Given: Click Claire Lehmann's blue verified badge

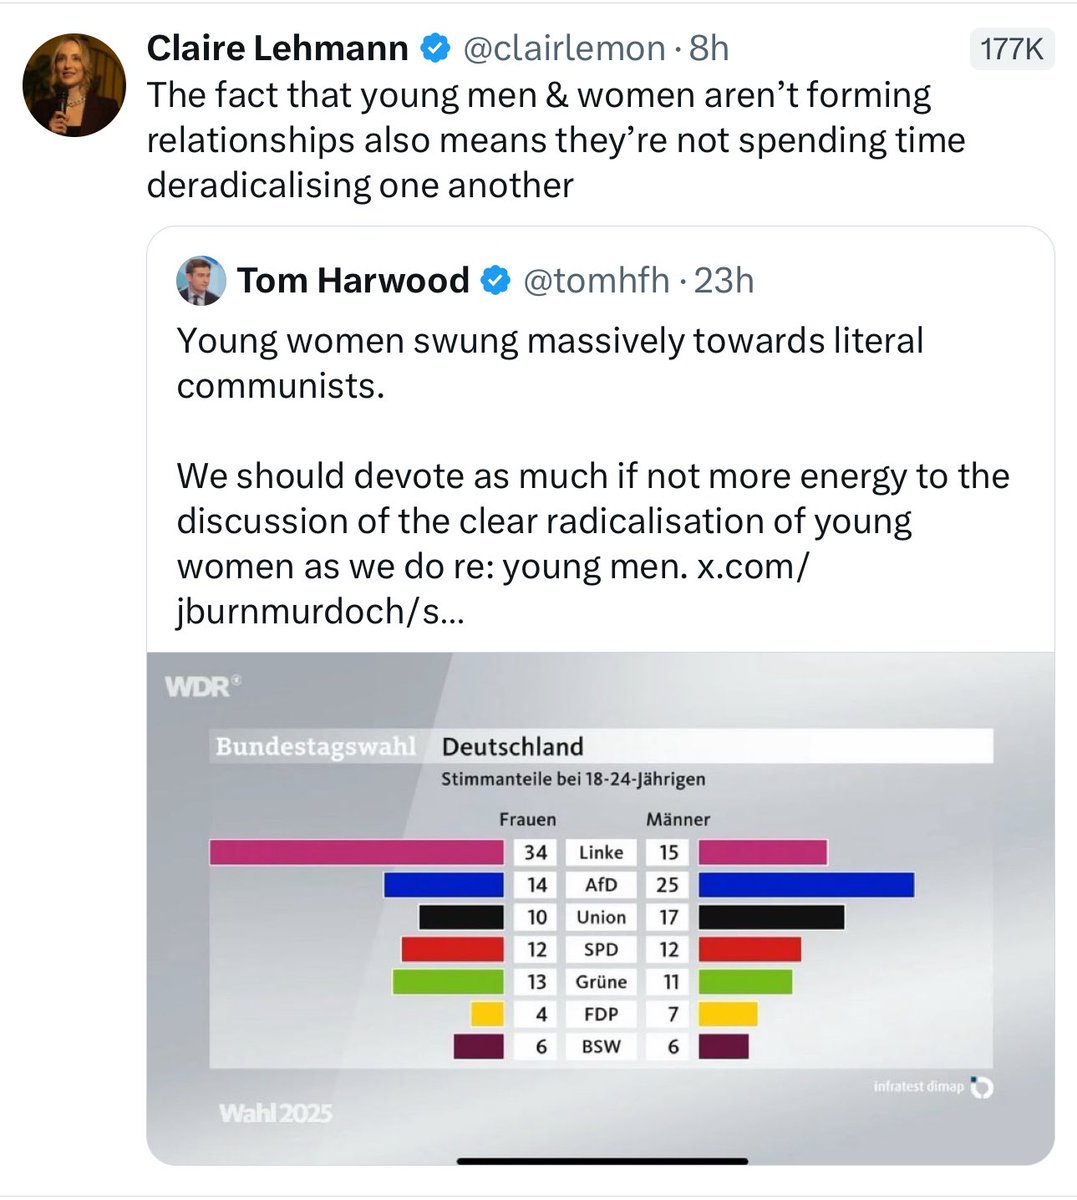Looking at the screenshot, I should (434, 48).
